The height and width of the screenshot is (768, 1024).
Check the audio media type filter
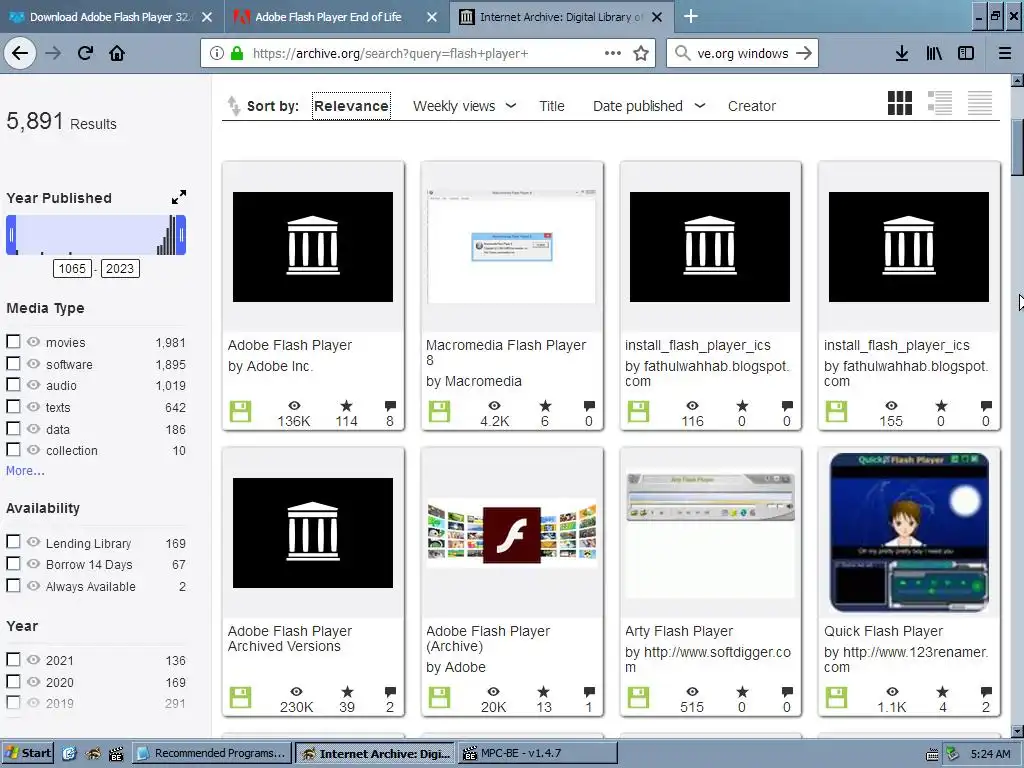(13, 385)
